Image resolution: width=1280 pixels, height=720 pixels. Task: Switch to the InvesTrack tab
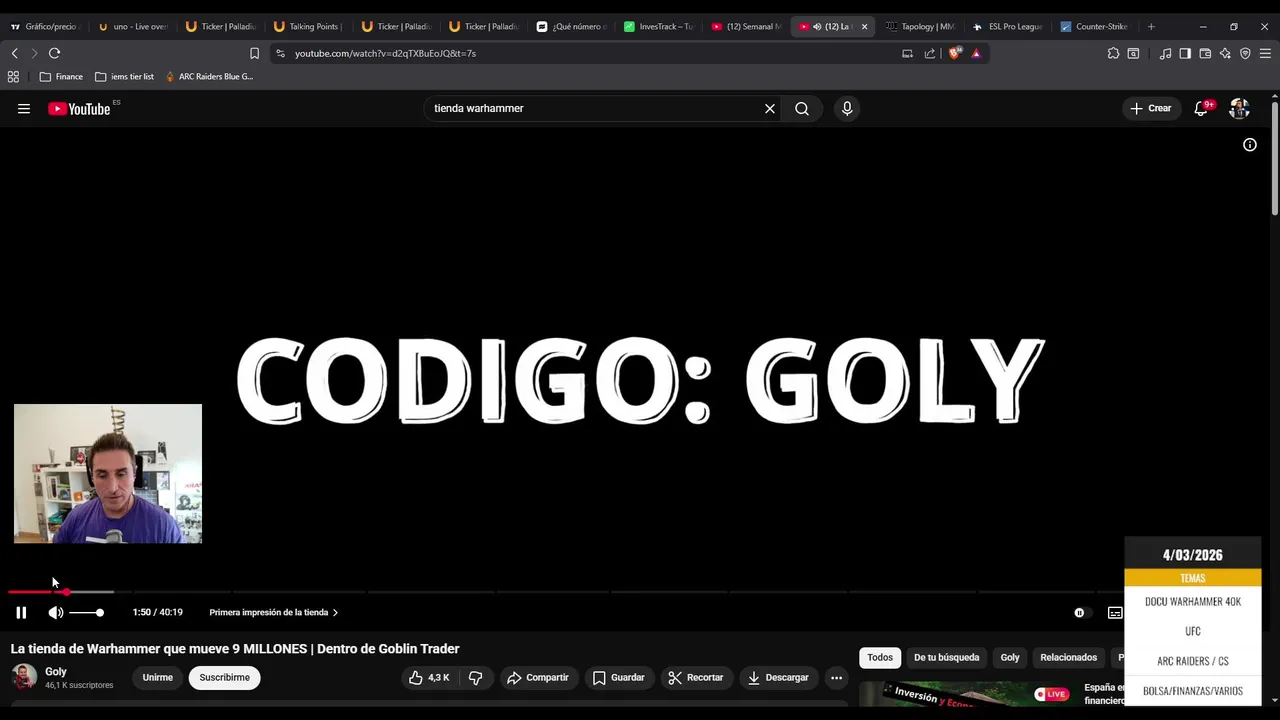coord(661,27)
